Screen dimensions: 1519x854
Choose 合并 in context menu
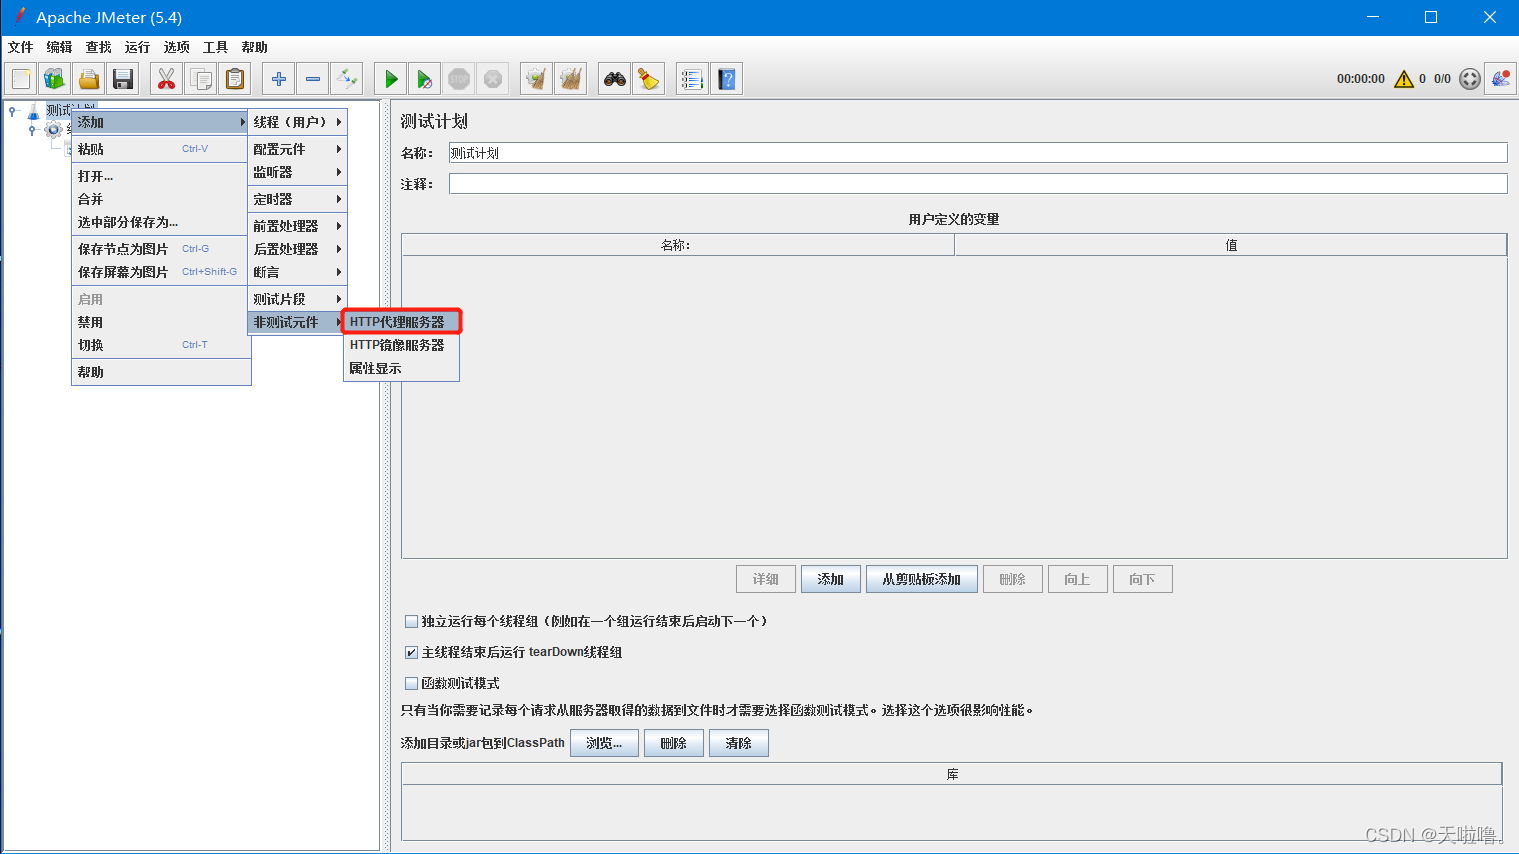pyautogui.click(x=160, y=199)
